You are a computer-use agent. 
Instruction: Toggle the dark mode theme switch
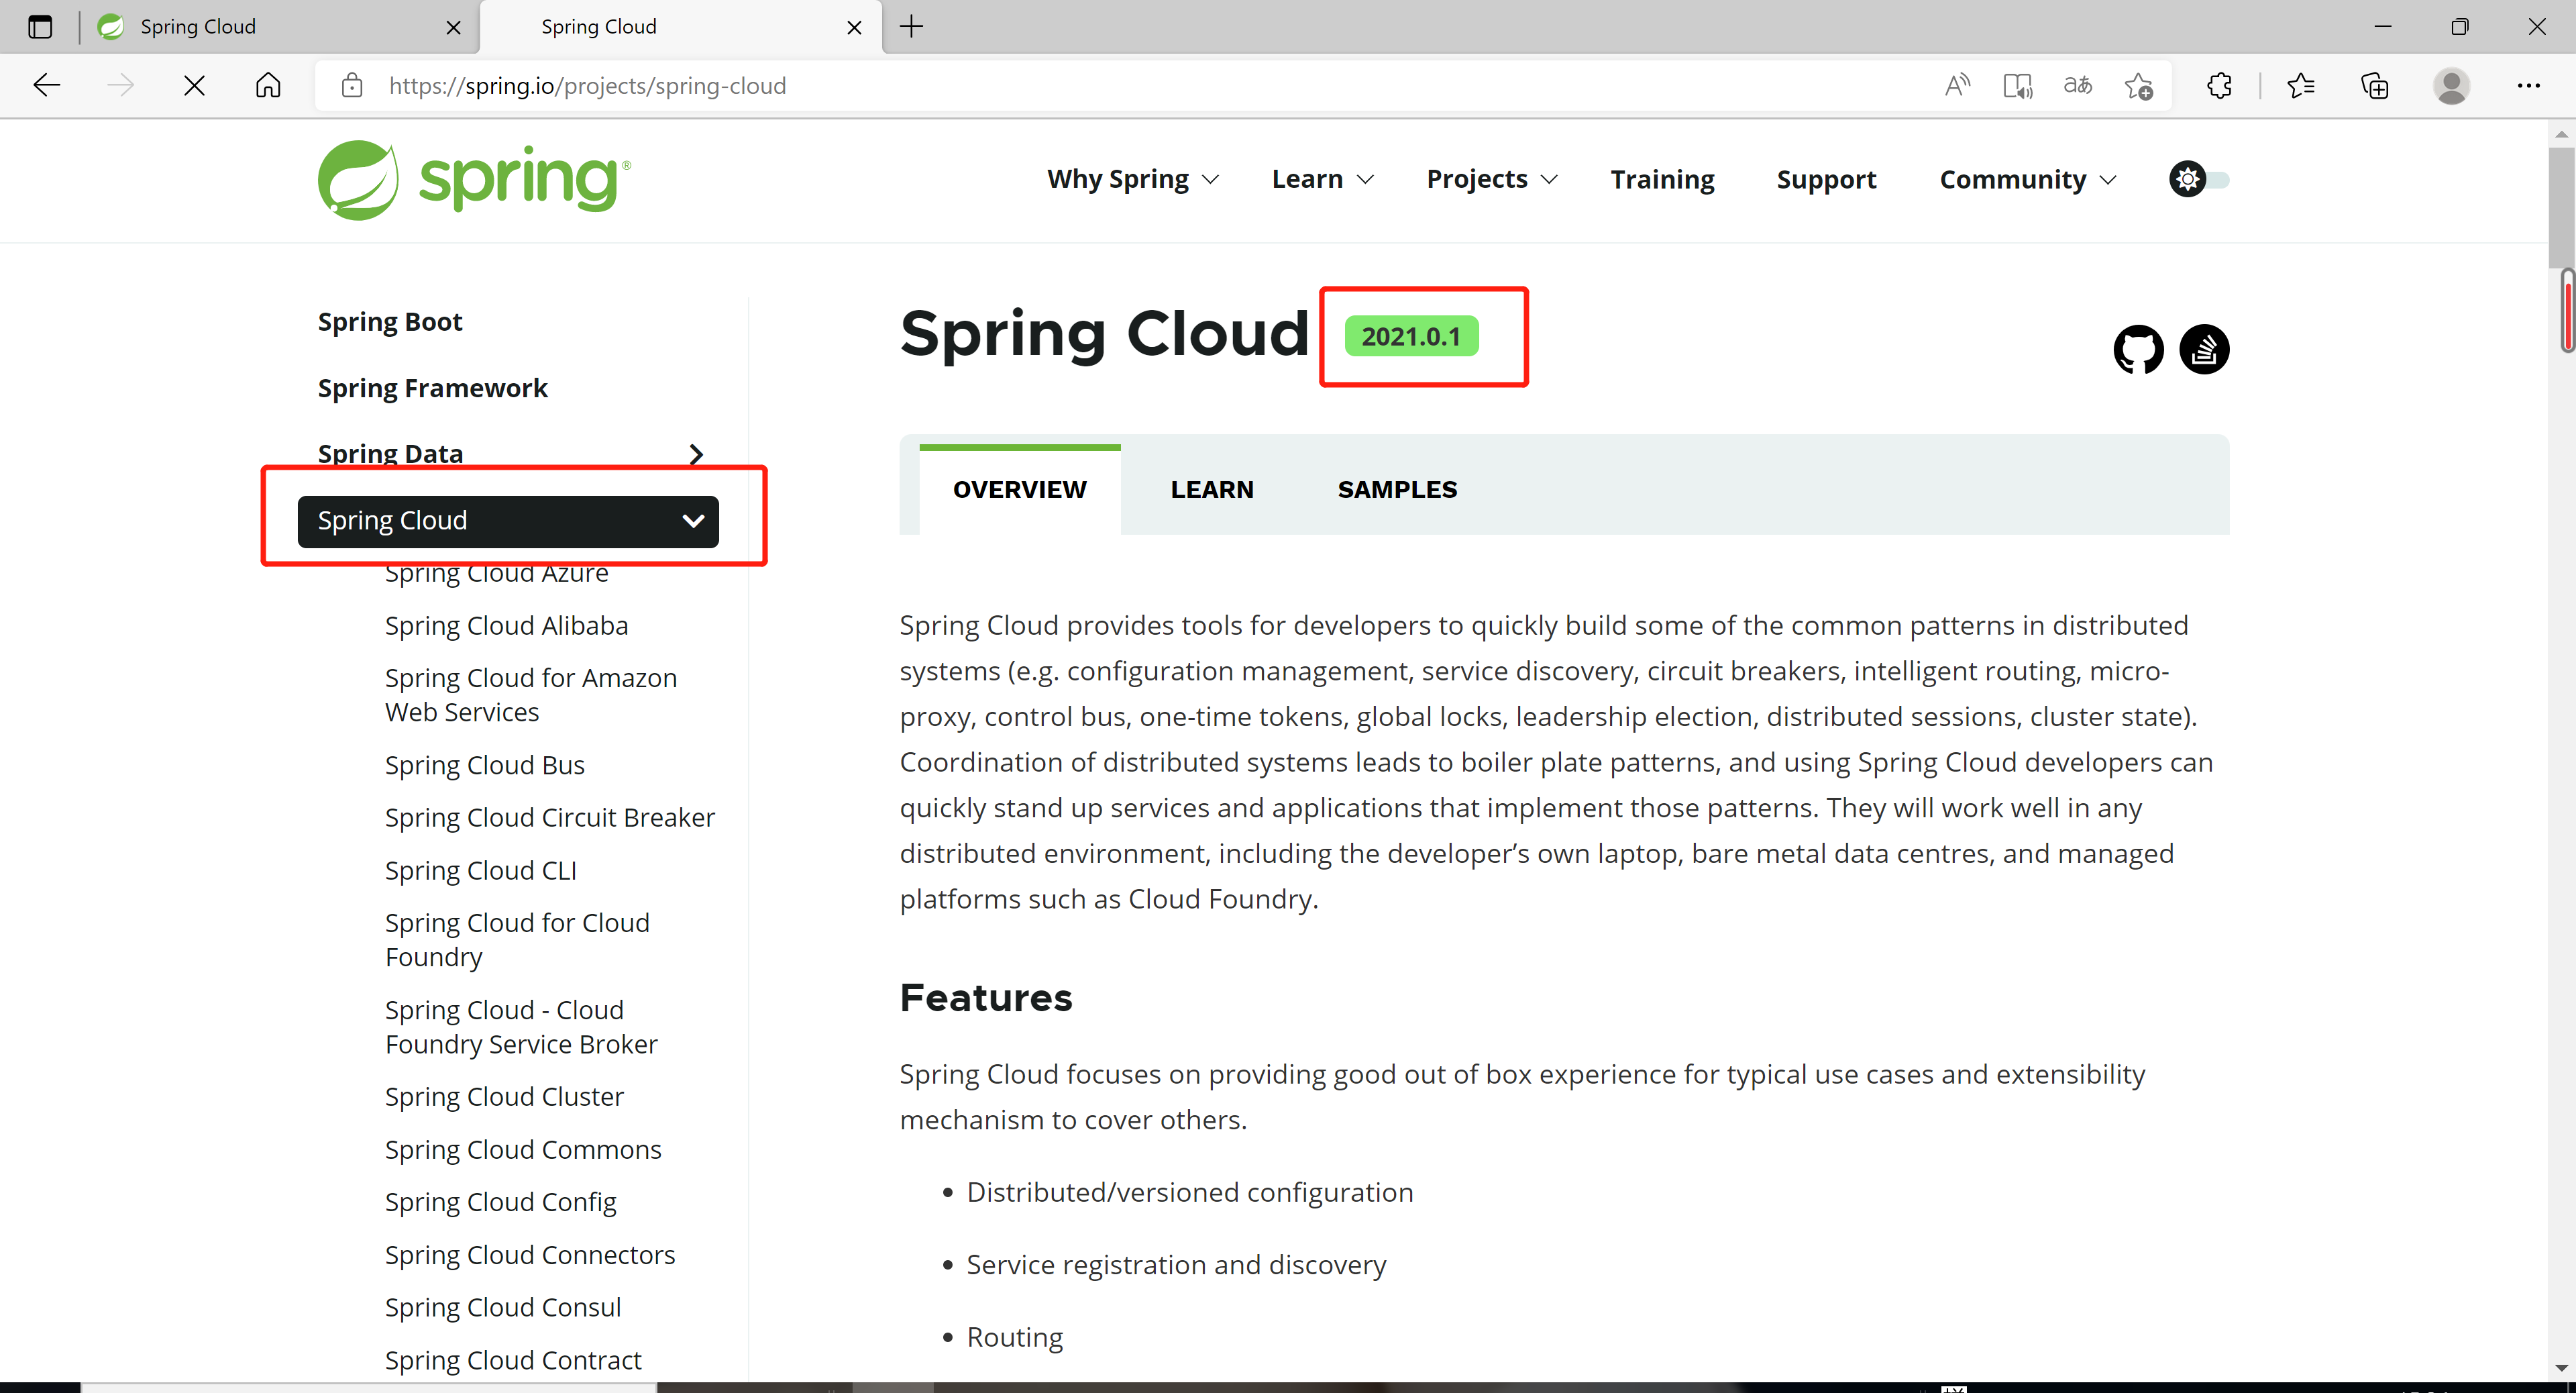click(x=2198, y=180)
